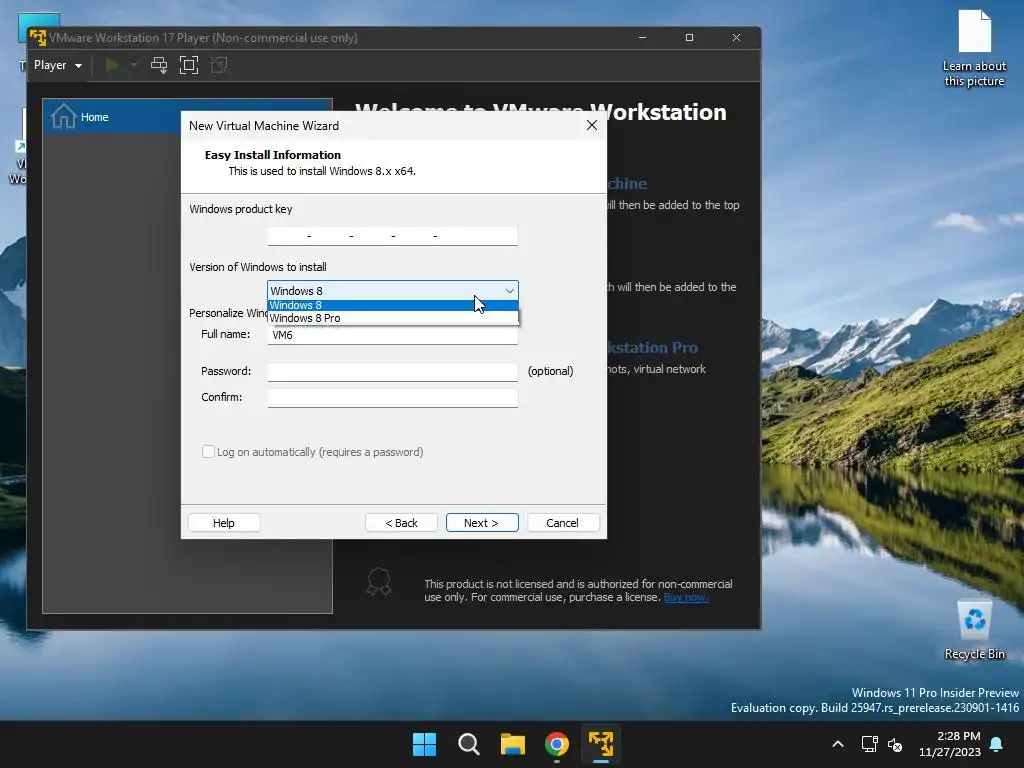Select the Recycle Bin desktop icon
Viewport: 1024px width, 768px height.
click(x=974, y=630)
